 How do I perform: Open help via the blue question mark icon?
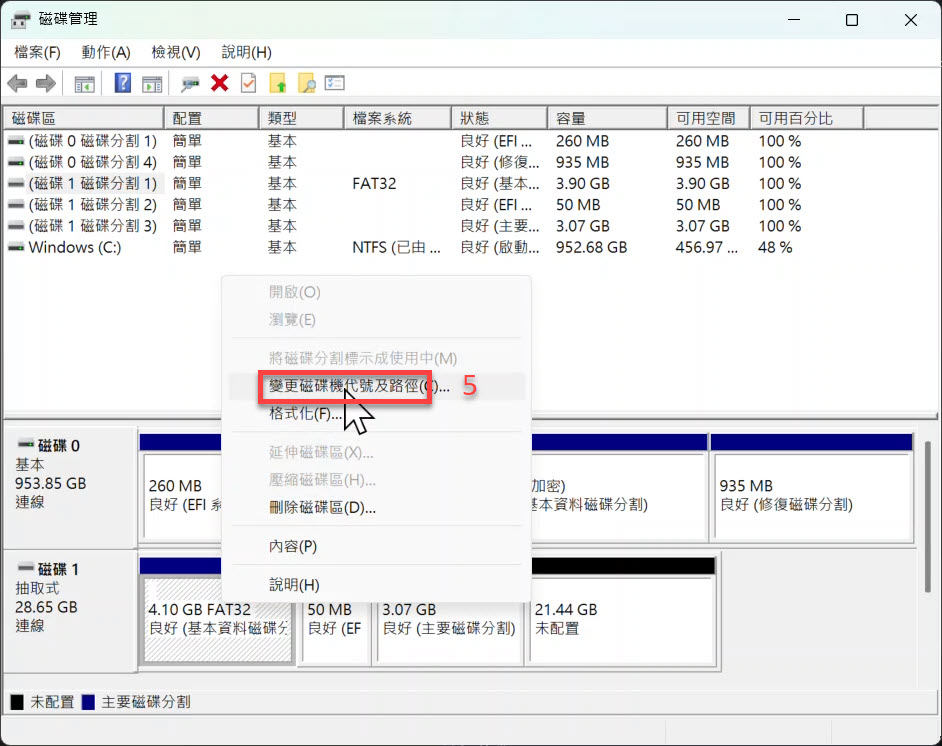123,84
